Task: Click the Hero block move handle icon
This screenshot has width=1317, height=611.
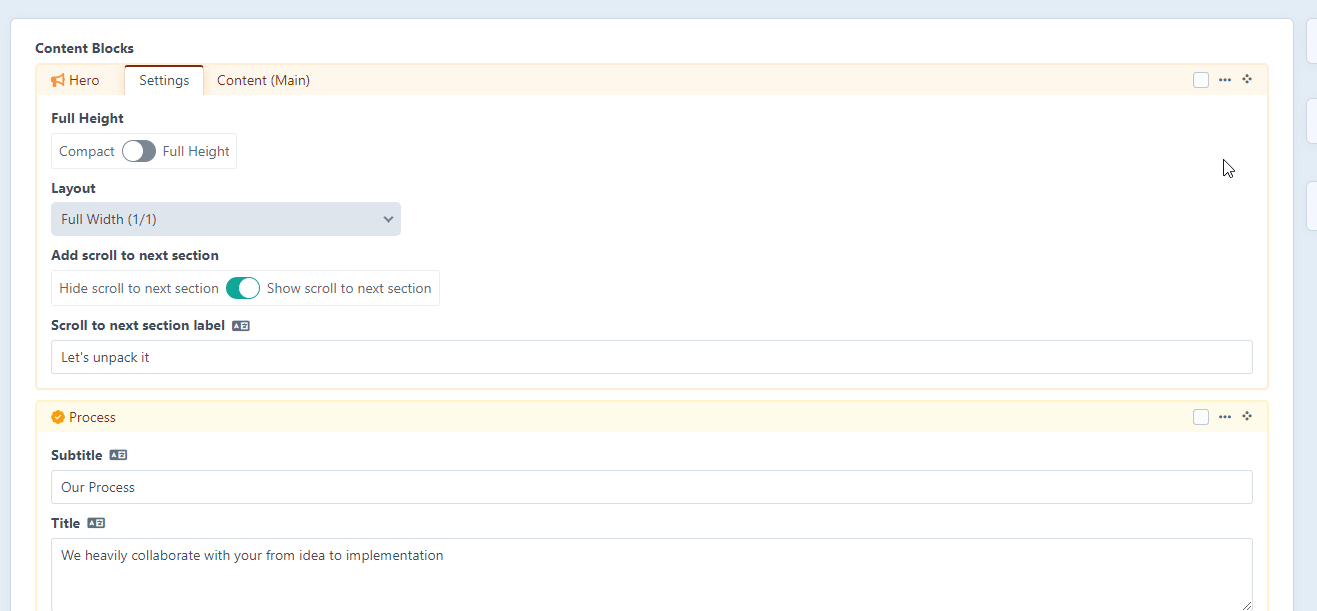Action: (x=1246, y=79)
